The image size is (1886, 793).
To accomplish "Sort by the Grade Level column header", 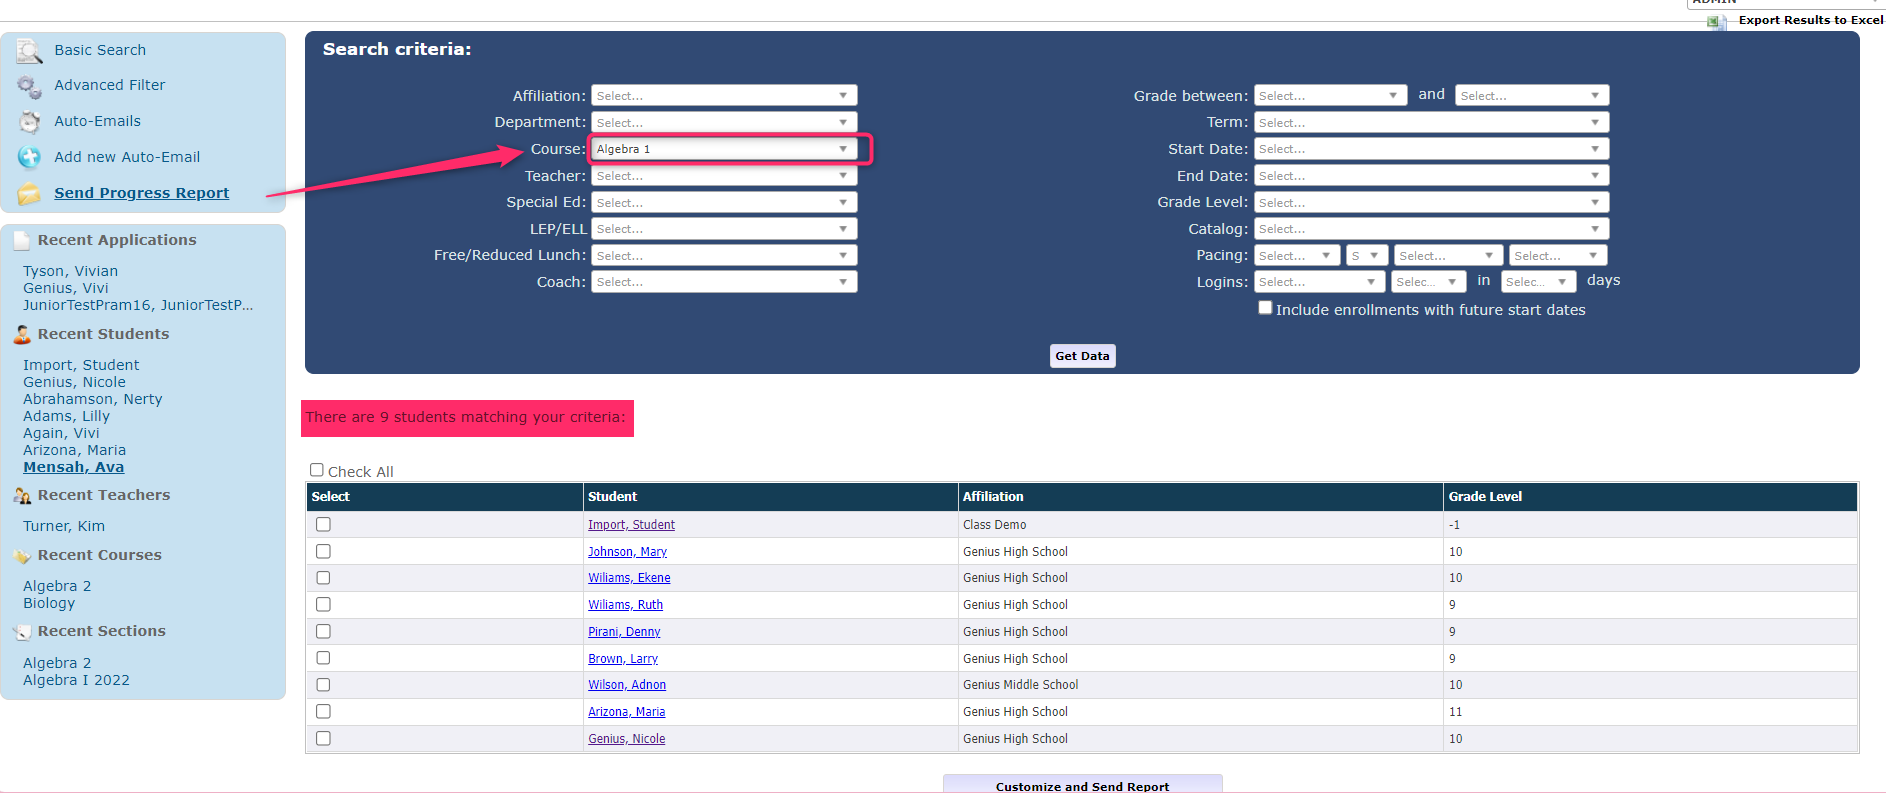I will [1485, 497].
